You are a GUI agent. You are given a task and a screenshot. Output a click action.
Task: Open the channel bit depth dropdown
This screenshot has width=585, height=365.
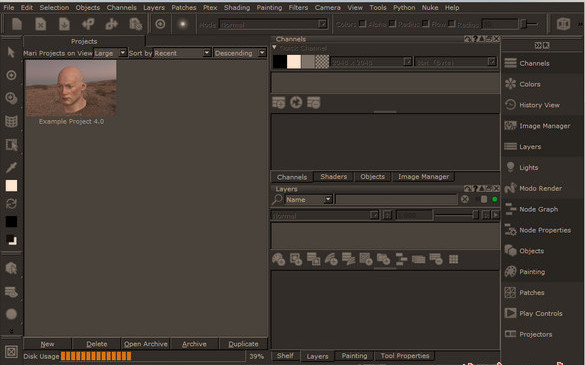tap(456, 62)
